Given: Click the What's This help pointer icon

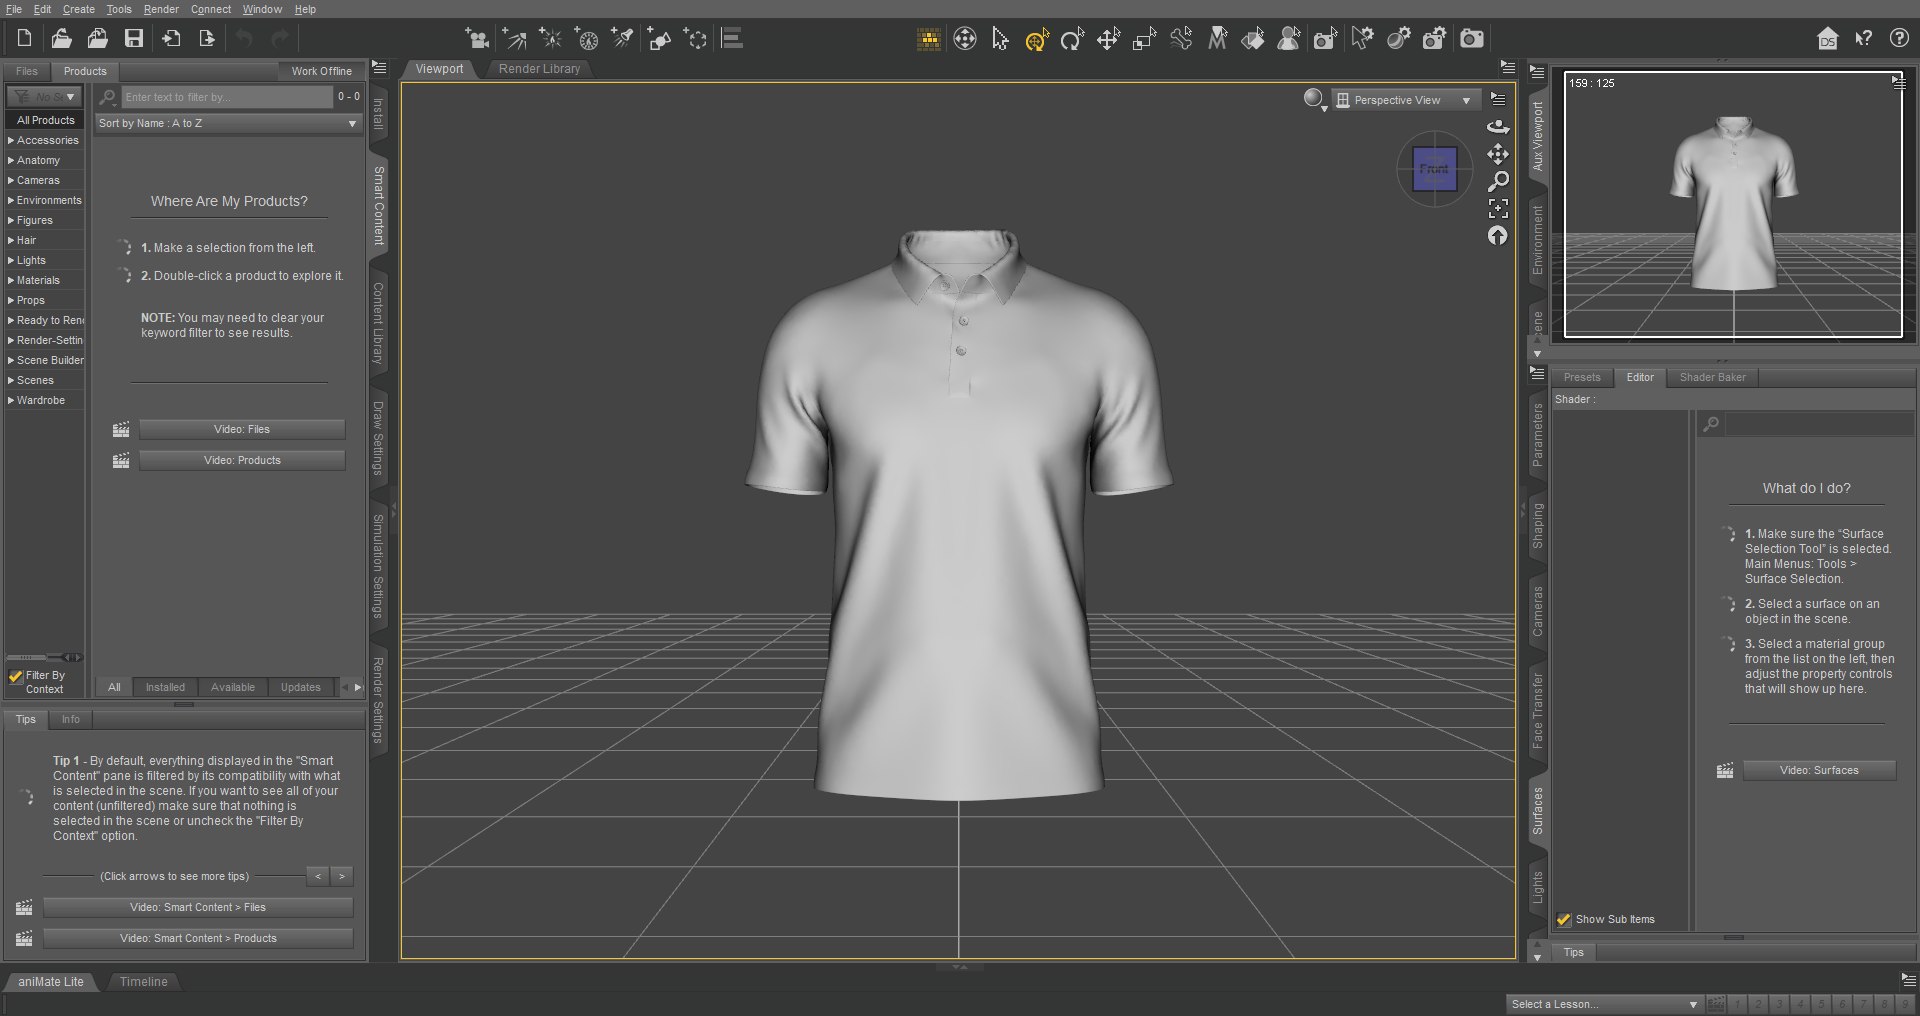Looking at the screenshot, I should 1863,39.
